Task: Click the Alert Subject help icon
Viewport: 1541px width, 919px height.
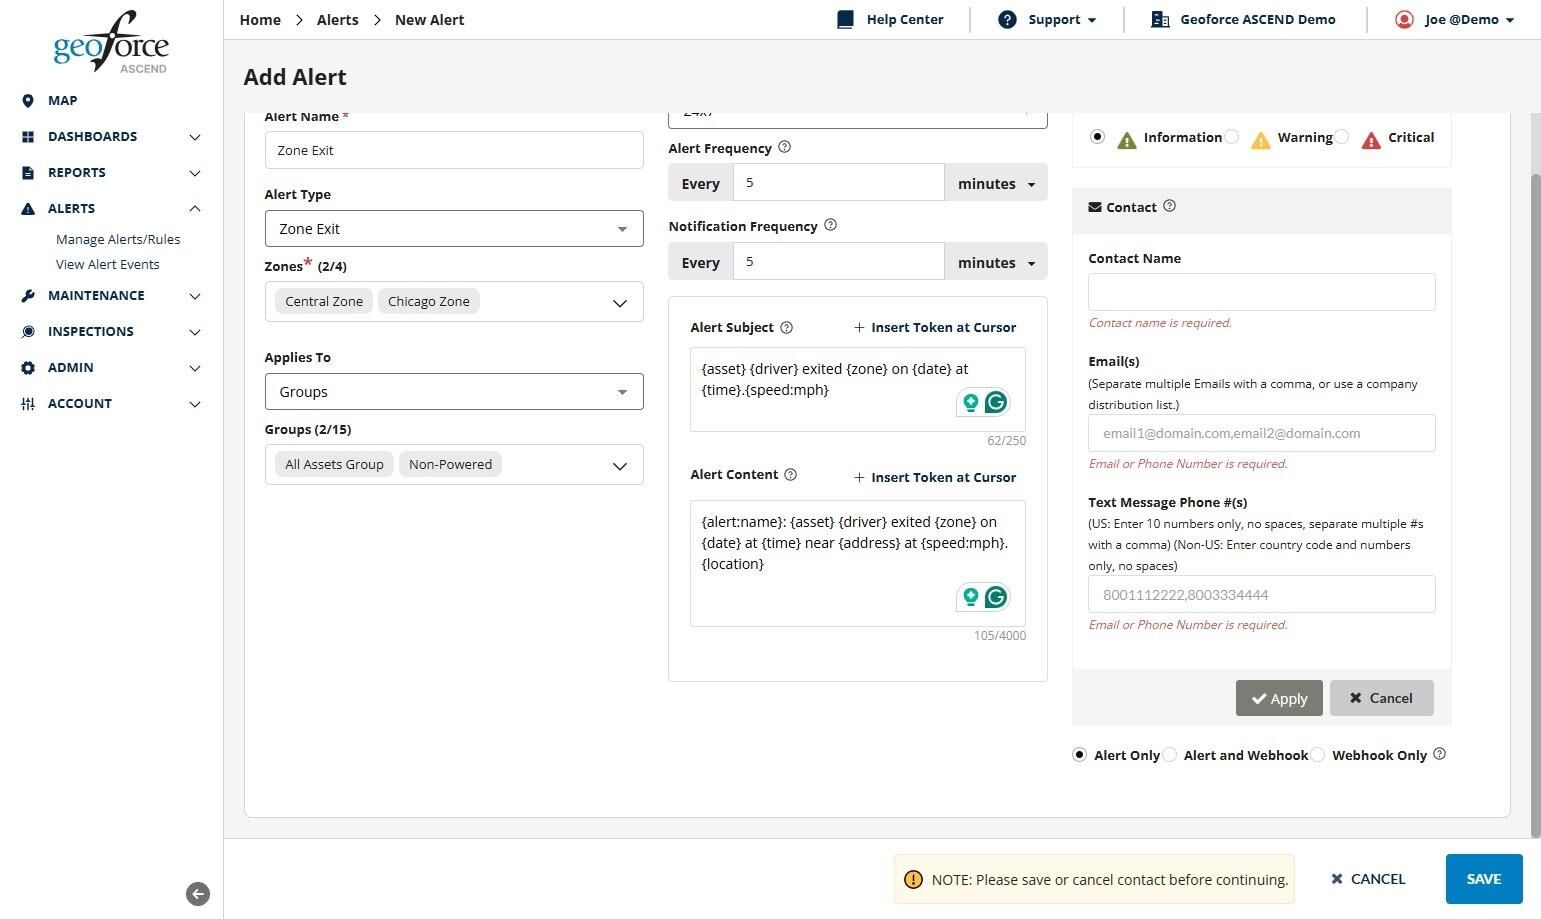Action: 786,327
